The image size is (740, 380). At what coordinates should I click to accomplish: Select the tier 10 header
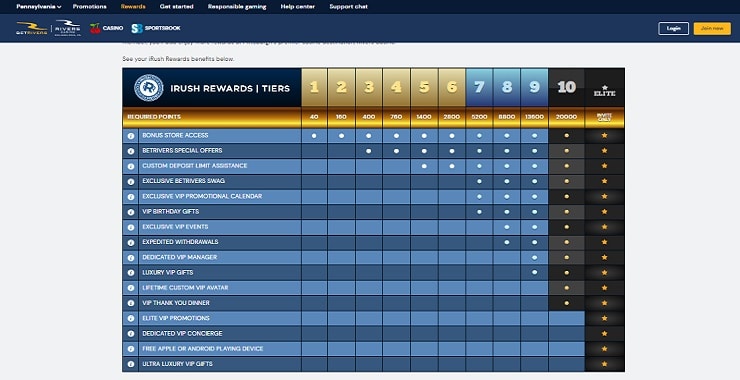pos(566,87)
